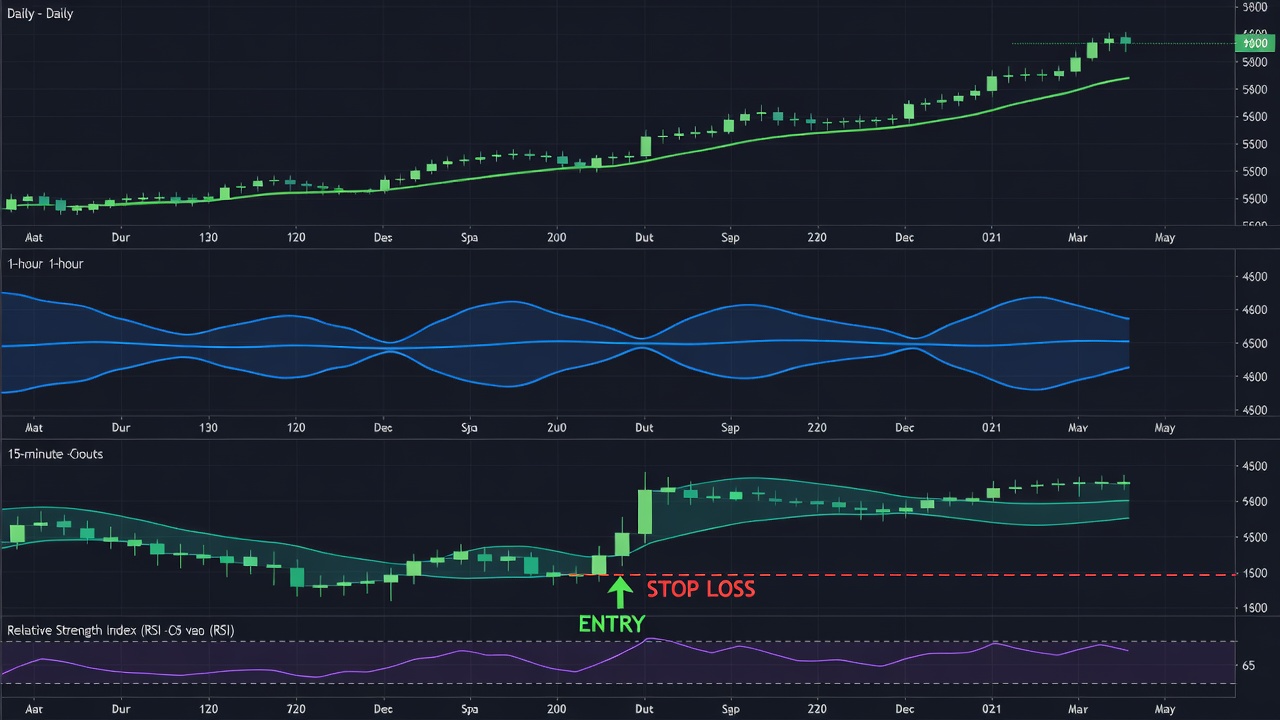
Task: Click the green ENTRY label
Action: pos(611,624)
